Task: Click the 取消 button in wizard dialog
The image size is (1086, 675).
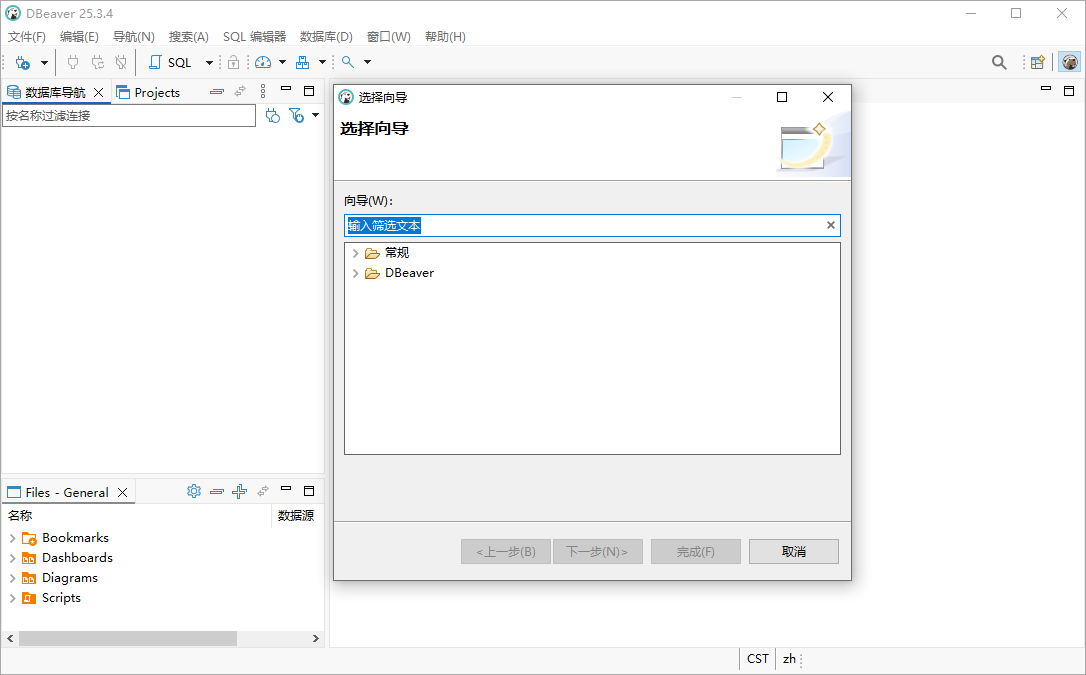Action: tap(793, 551)
